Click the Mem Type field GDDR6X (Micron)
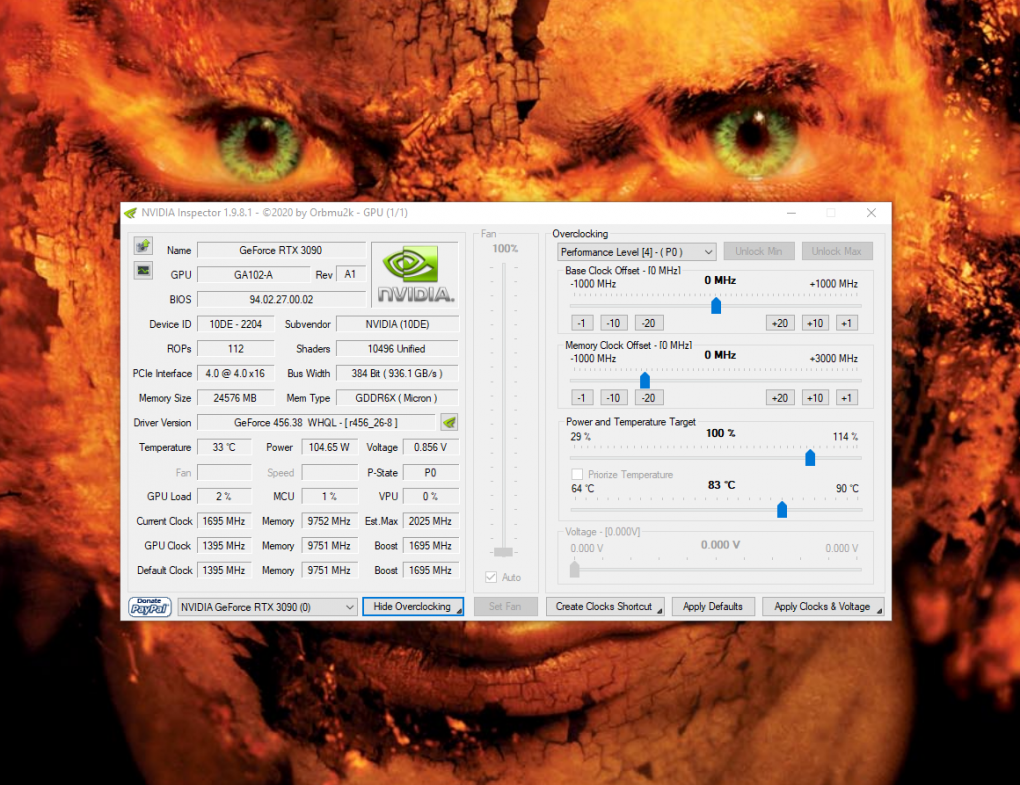The height and width of the screenshot is (785, 1020). (x=397, y=398)
